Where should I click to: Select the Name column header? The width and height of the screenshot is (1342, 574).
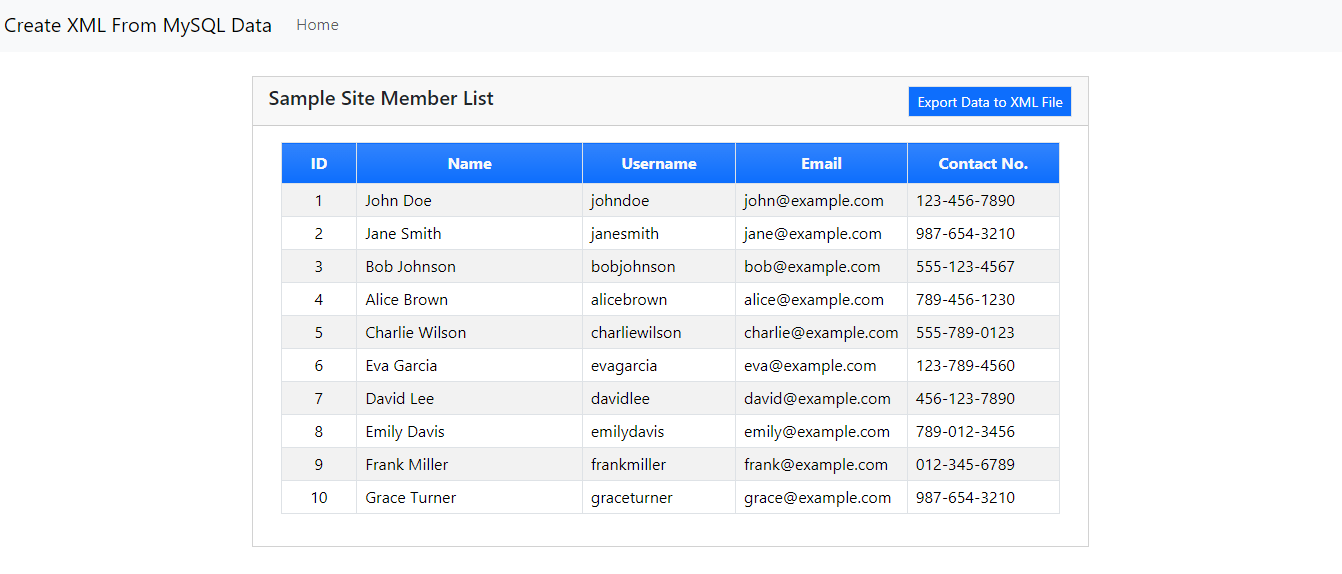click(x=470, y=163)
